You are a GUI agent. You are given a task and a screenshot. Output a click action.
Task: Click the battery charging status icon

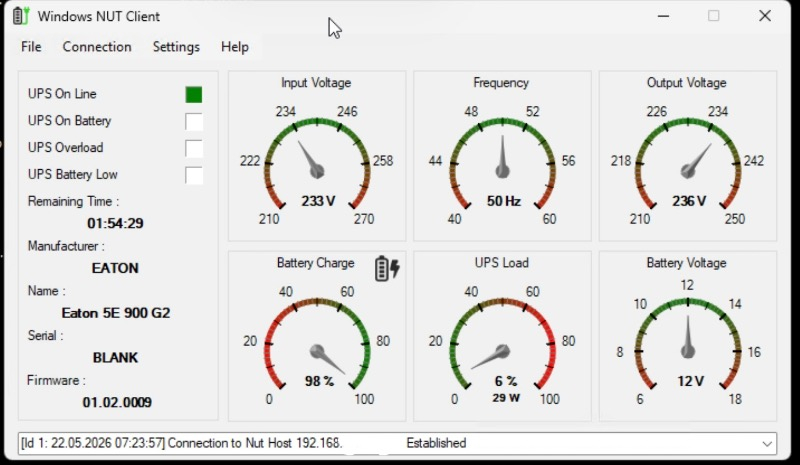(x=387, y=268)
